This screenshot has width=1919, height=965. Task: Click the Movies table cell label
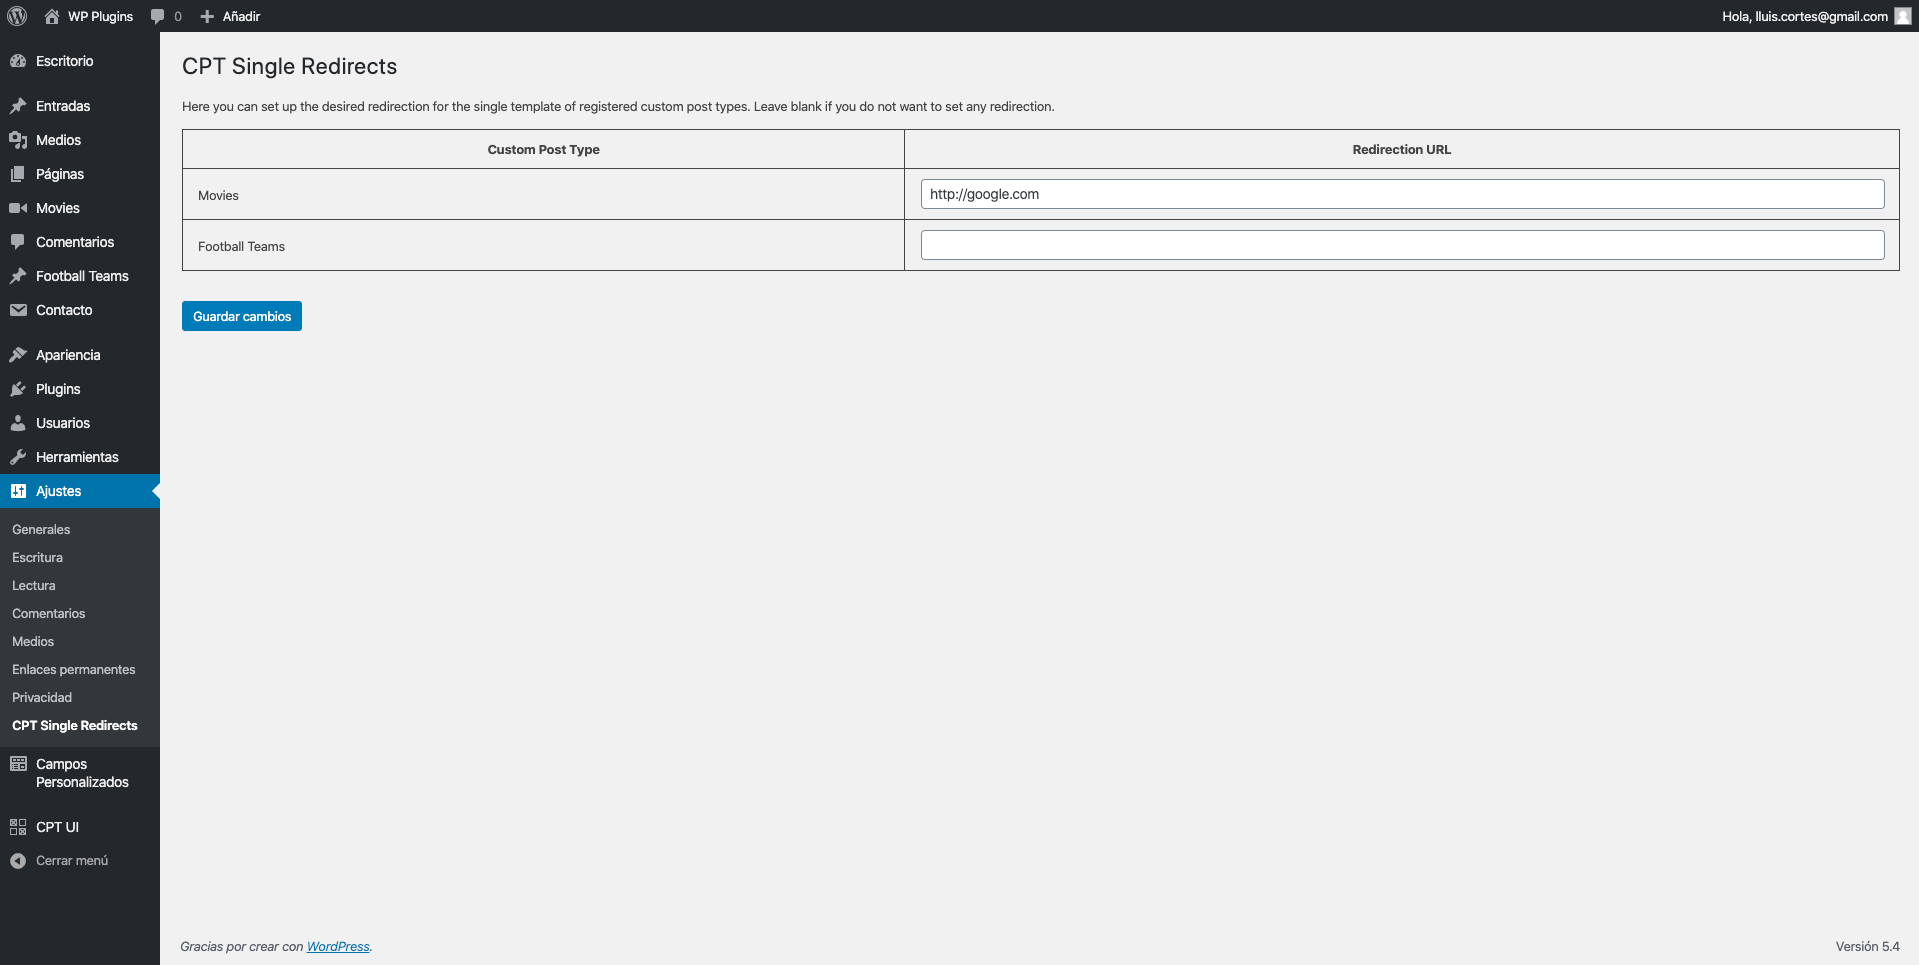point(218,196)
